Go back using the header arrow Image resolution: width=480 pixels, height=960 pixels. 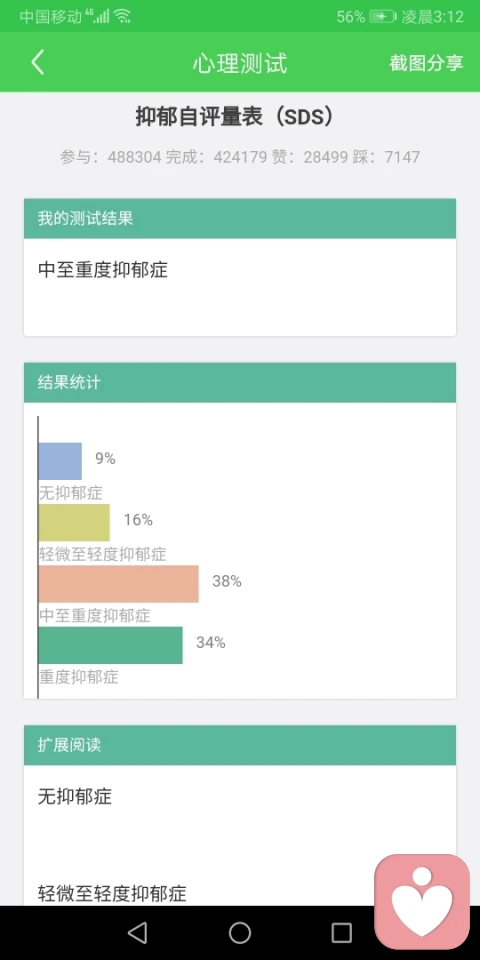(38, 62)
